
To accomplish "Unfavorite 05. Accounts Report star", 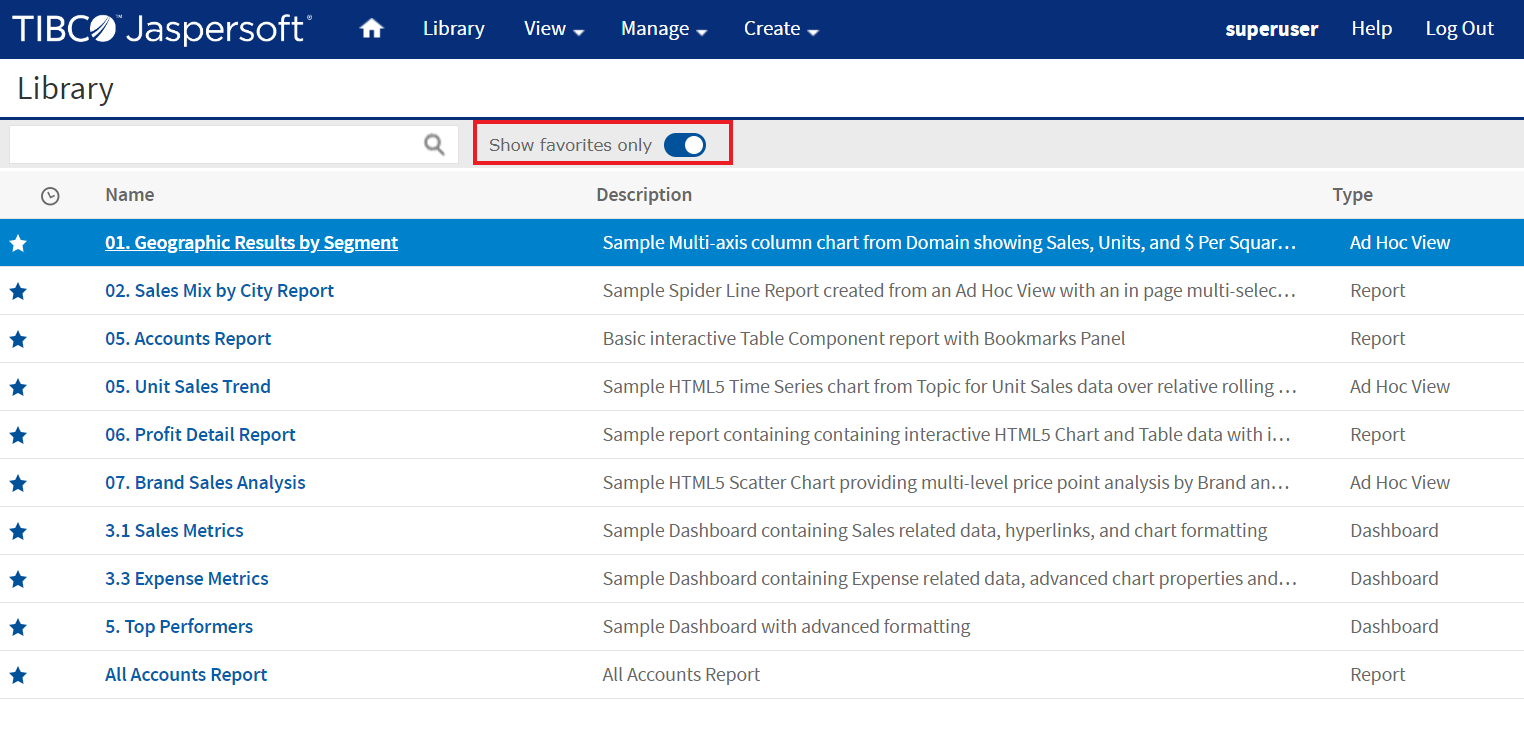I will 18,339.
